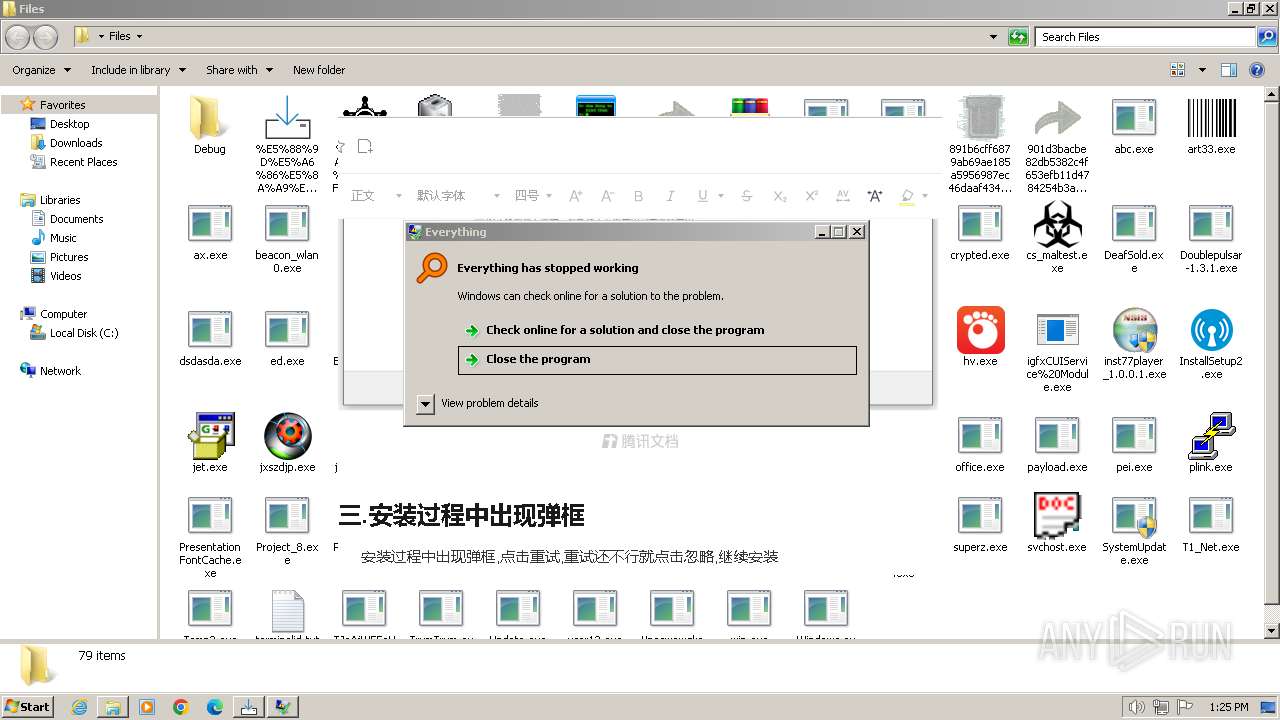Click the Search Files input box
1280x720 pixels.
tap(1146, 37)
